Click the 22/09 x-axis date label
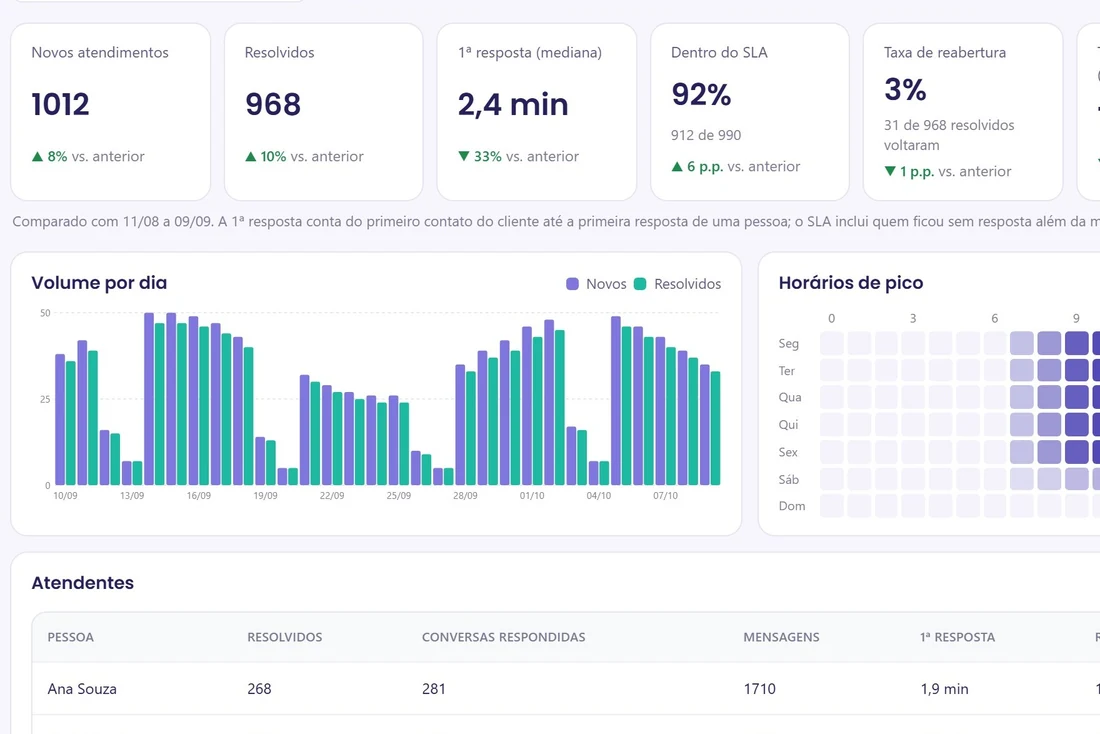 [x=332, y=495]
